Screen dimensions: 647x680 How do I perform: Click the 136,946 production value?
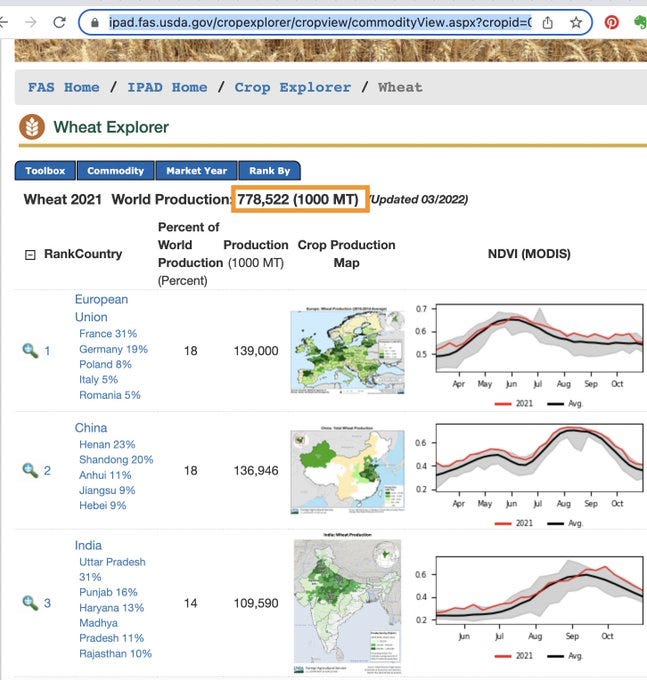pos(256,471)
